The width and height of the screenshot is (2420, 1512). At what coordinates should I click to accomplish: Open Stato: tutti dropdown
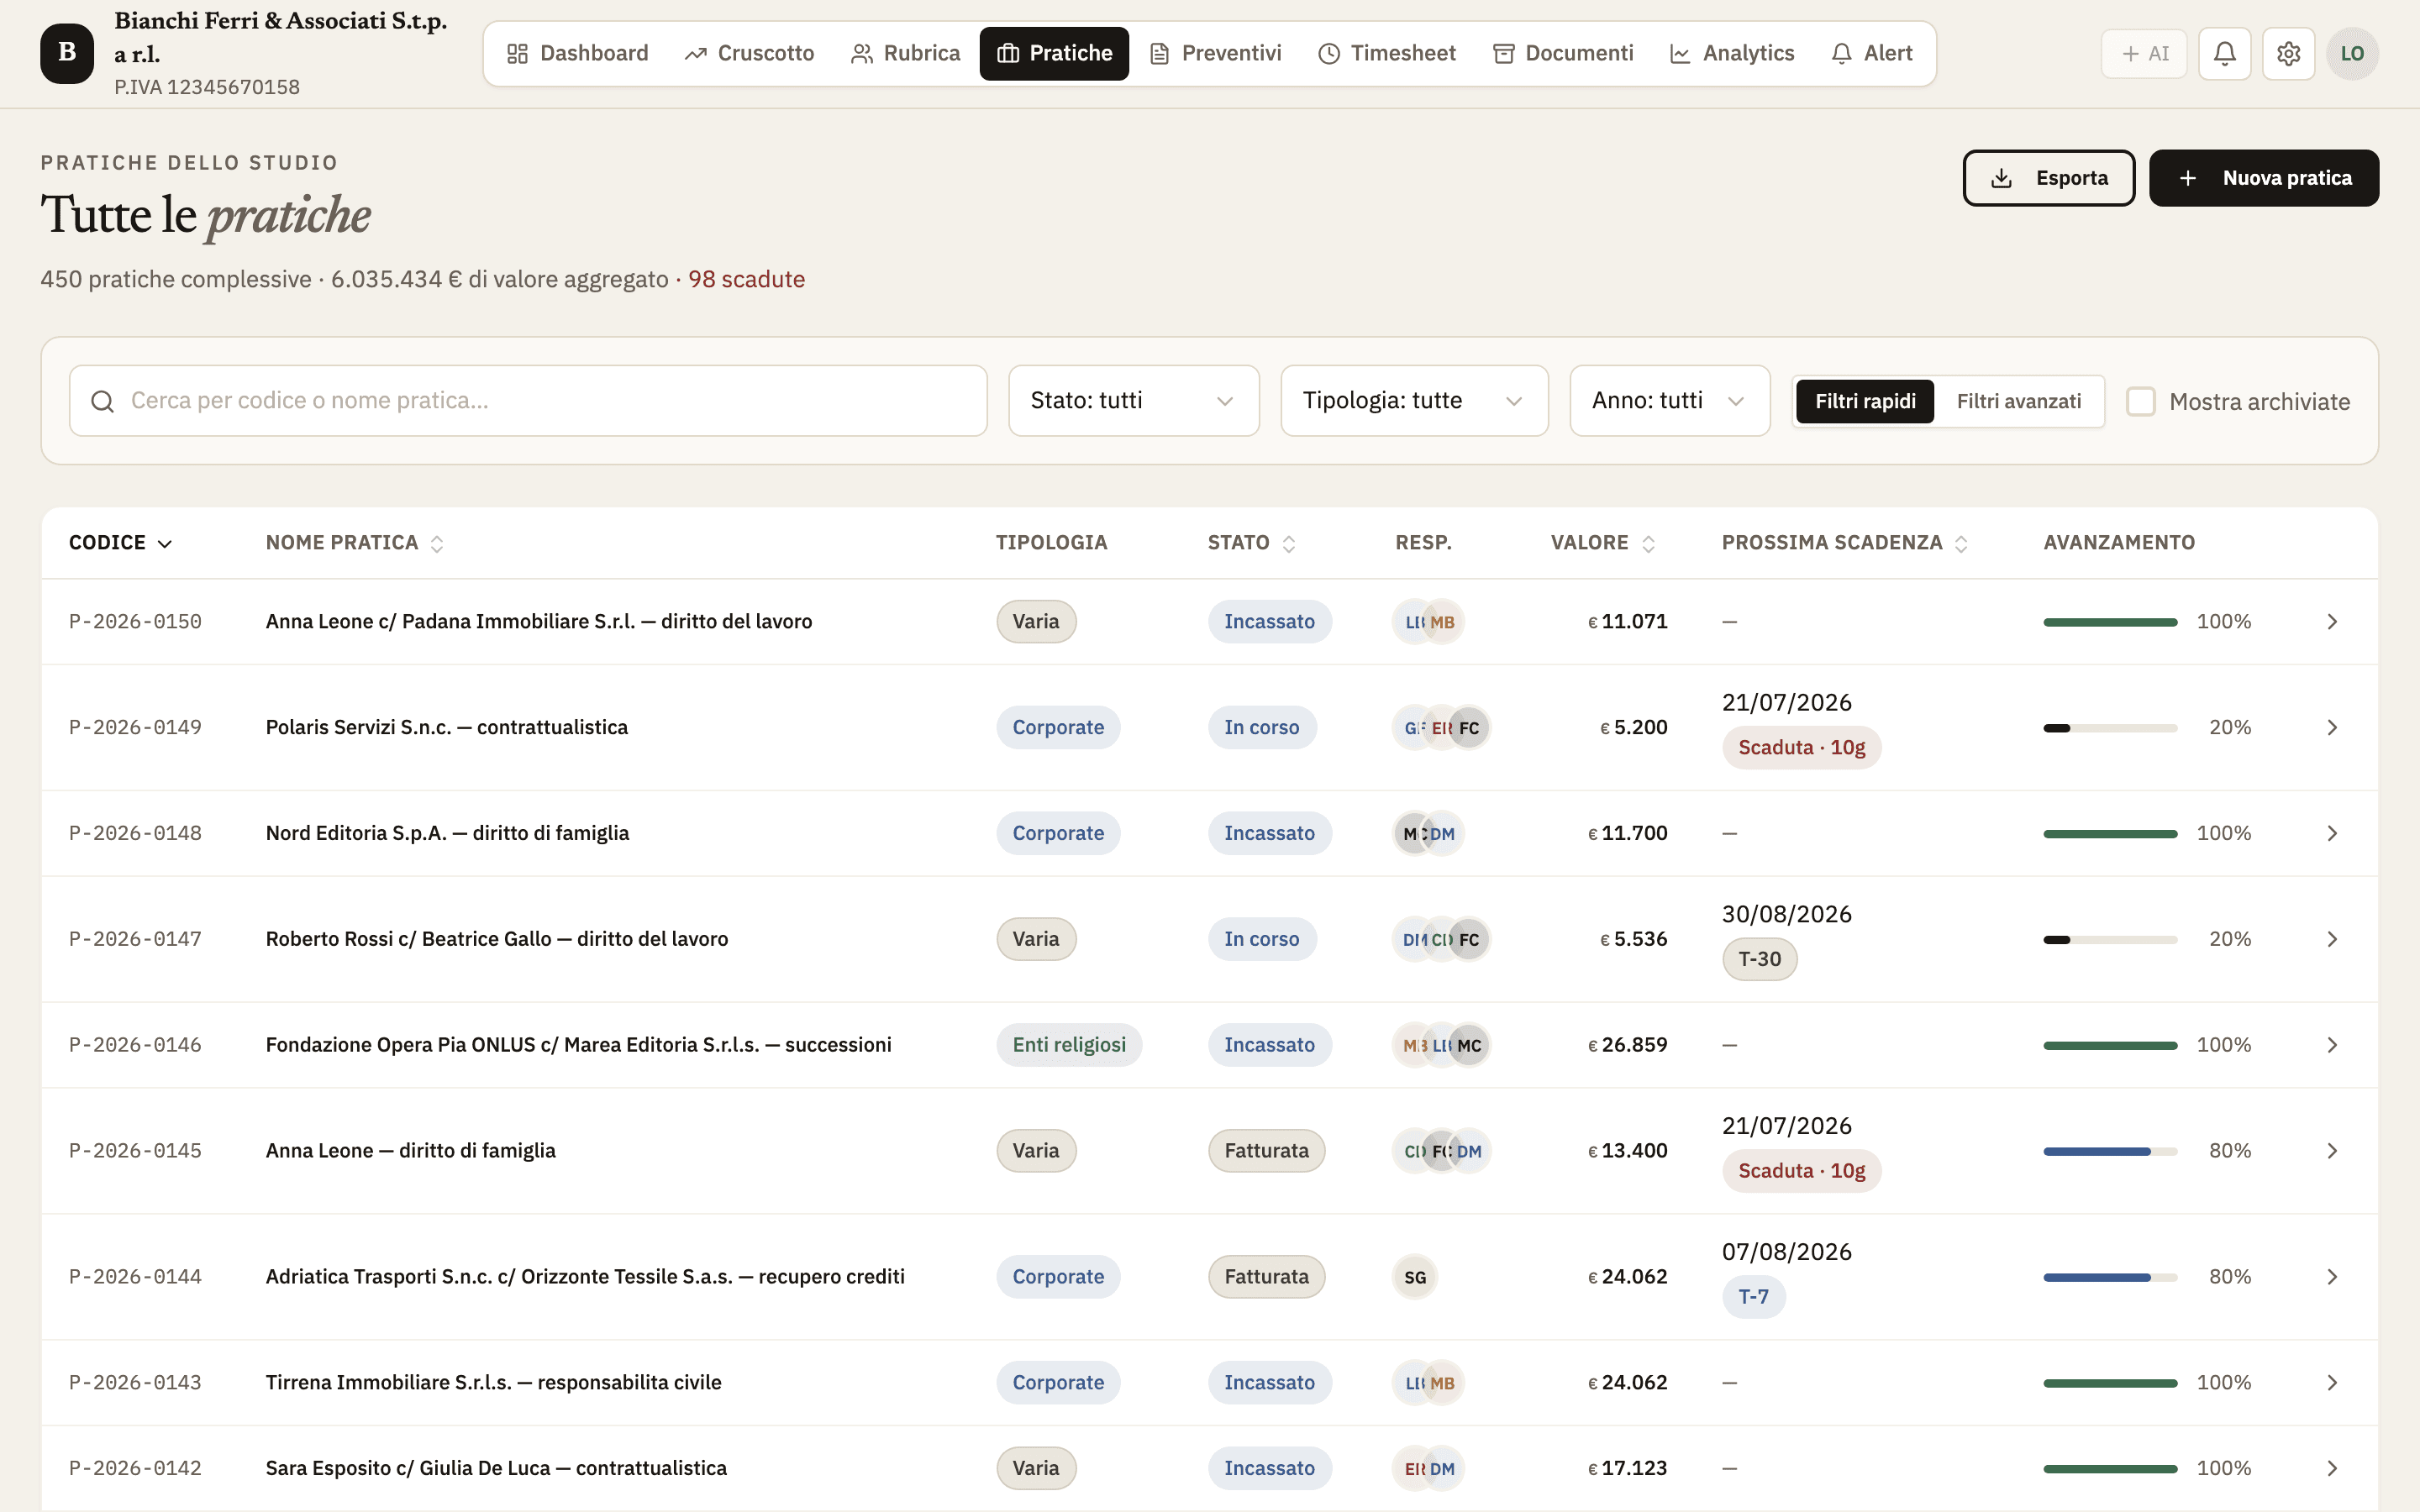1133,400
